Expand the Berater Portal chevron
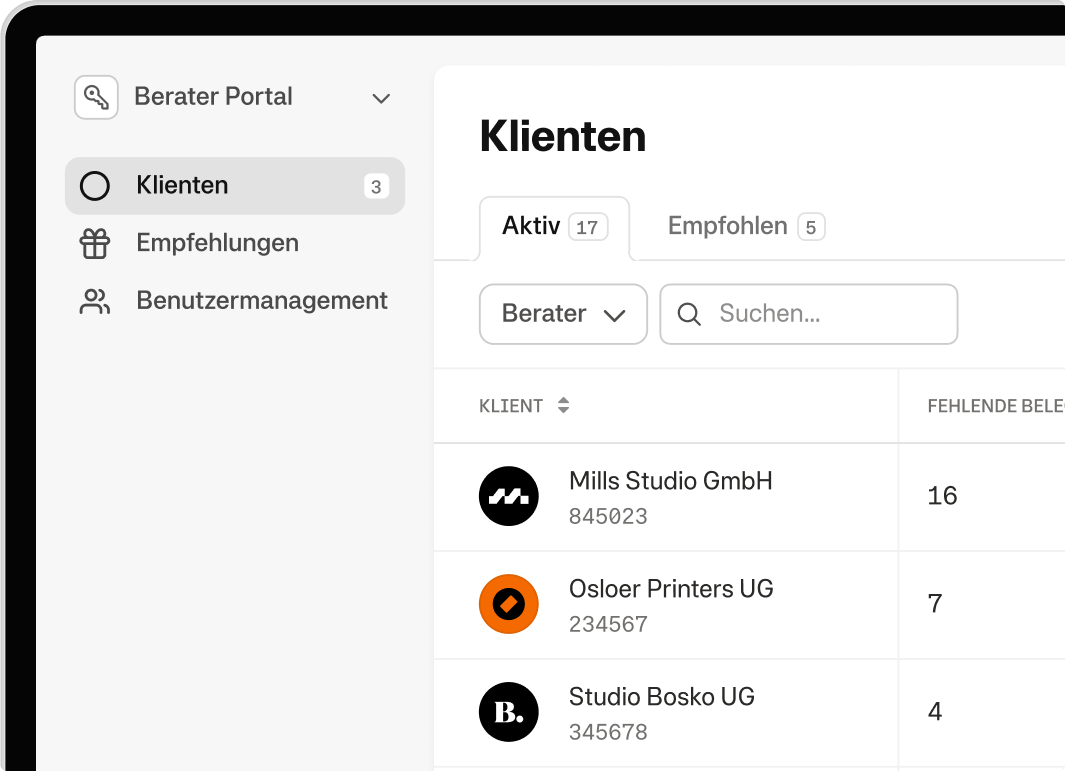 click(x=381, y=98)
